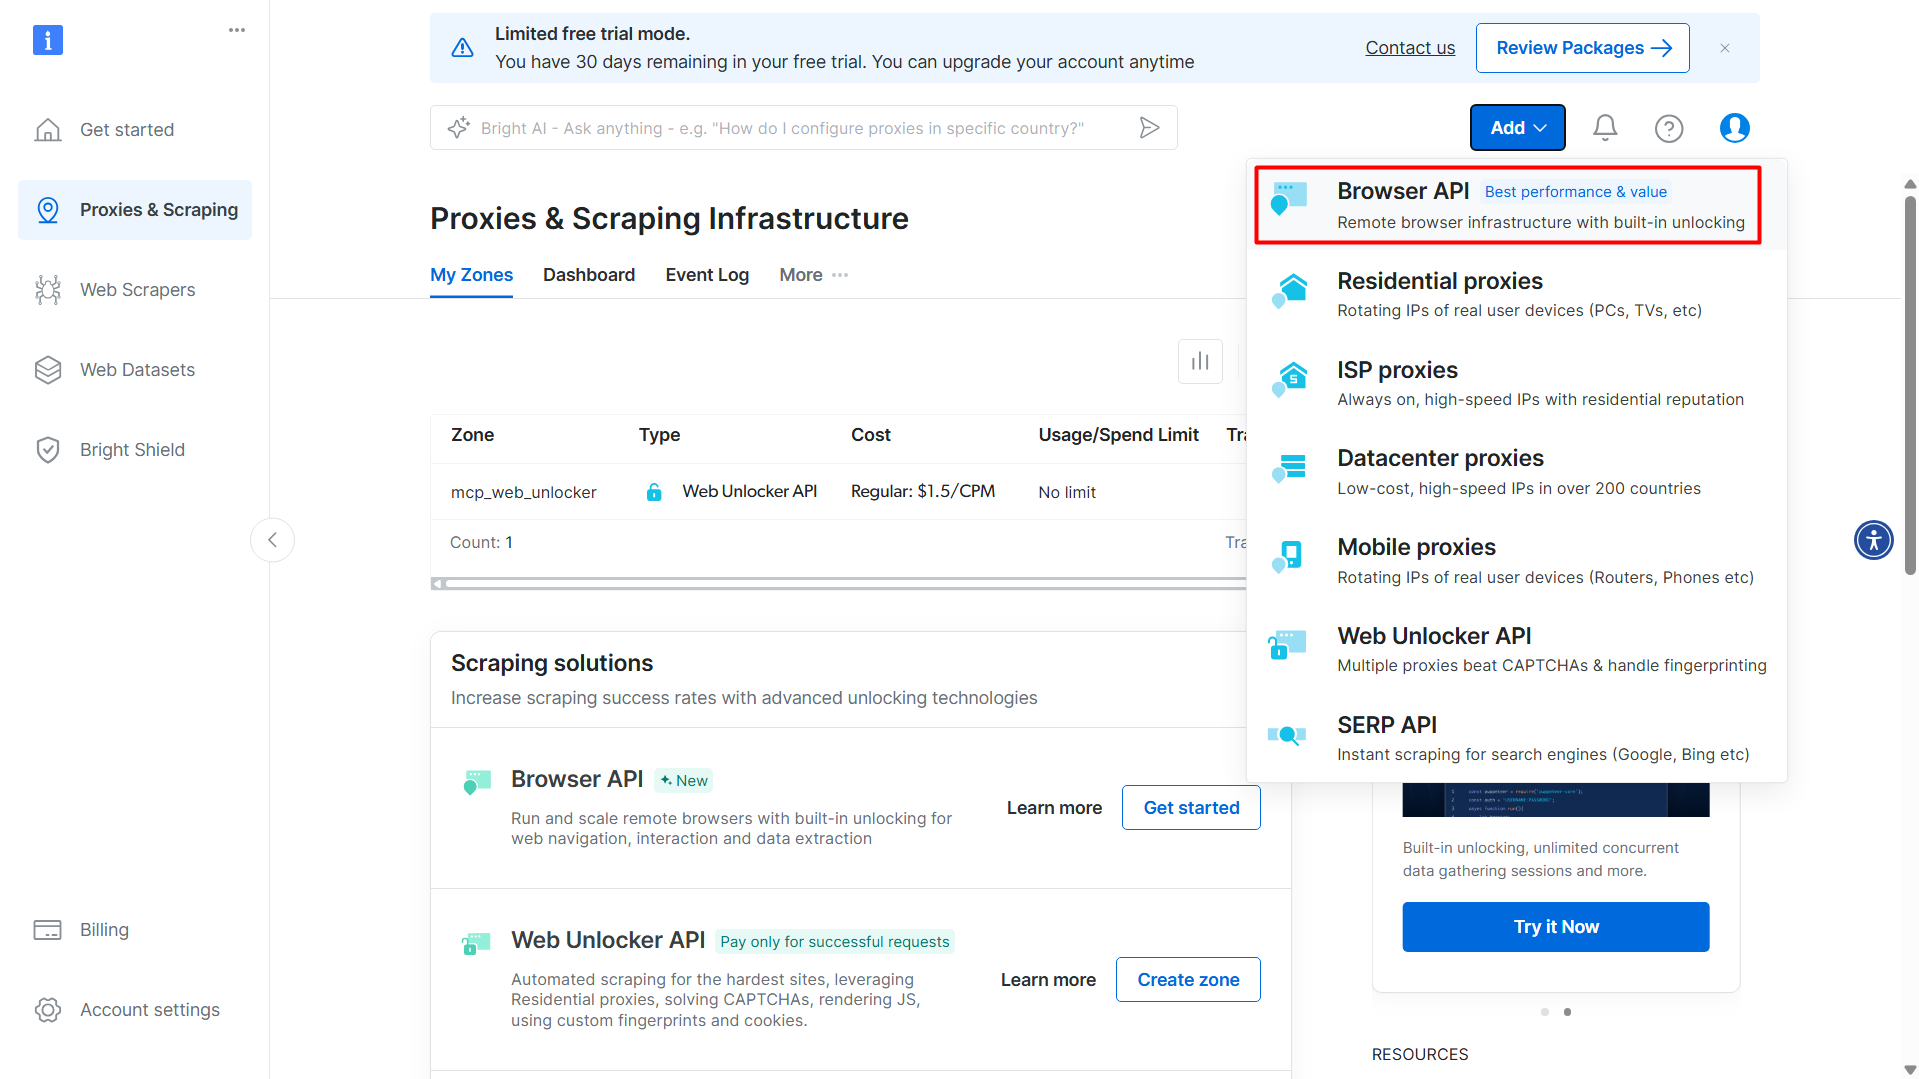Click the column chart stats icon
Screen dimensions: 1919x1079
(1200, 361)
